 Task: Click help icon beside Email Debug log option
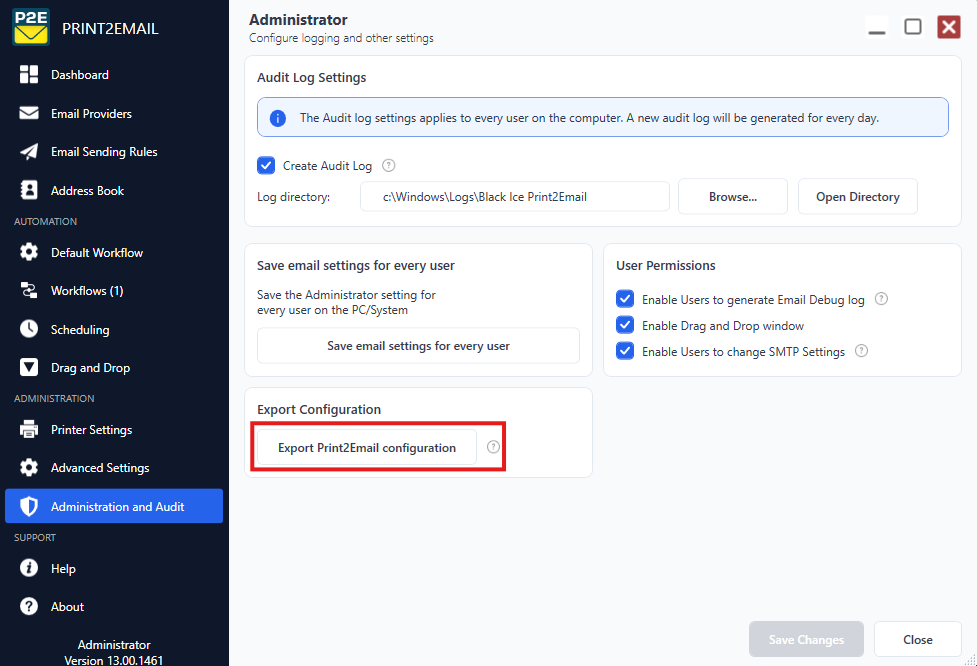pos(881,299)
